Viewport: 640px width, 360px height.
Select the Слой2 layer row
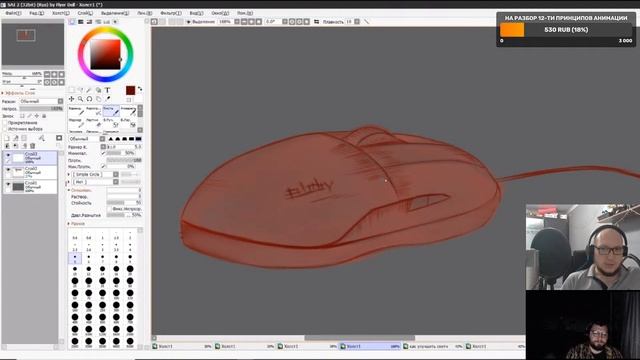[30, 172]
